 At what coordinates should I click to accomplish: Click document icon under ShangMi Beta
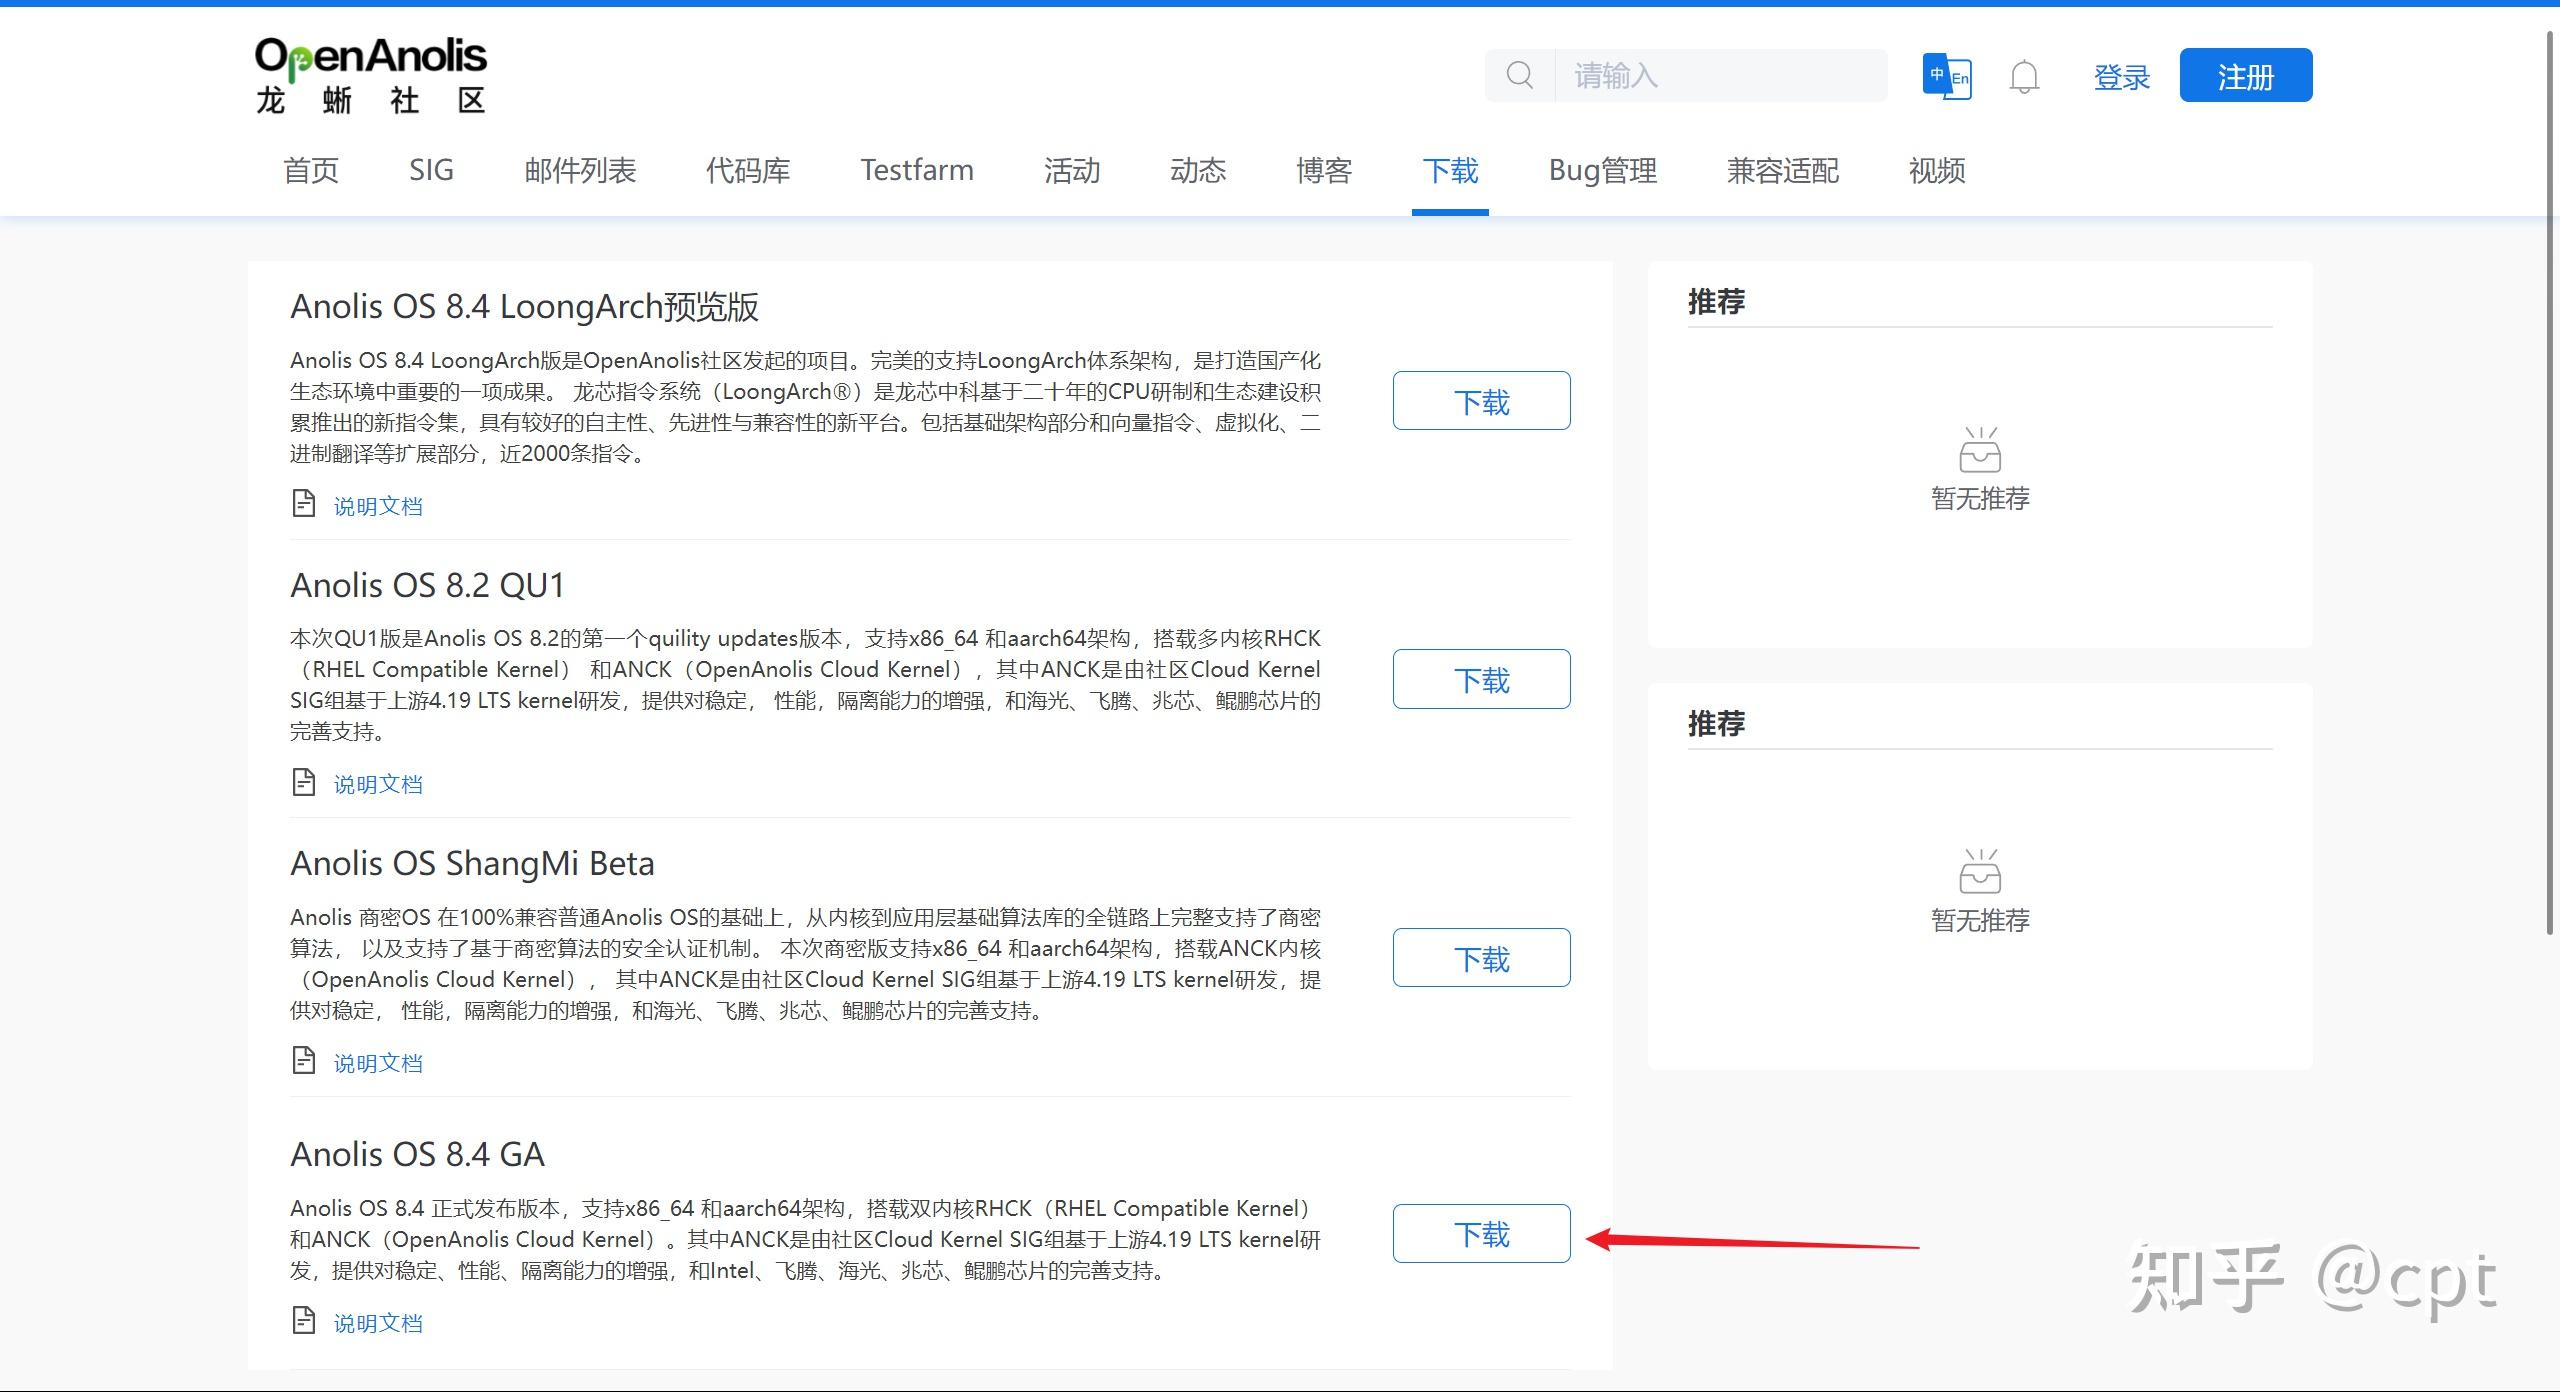tap(303, 1060)
